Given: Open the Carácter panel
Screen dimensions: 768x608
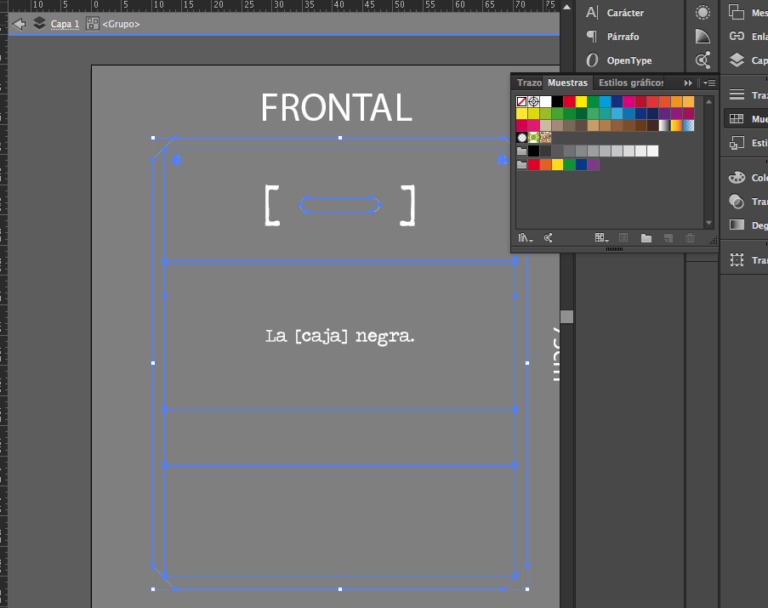Looking at the screenshot, I should [x=625, y=13].
